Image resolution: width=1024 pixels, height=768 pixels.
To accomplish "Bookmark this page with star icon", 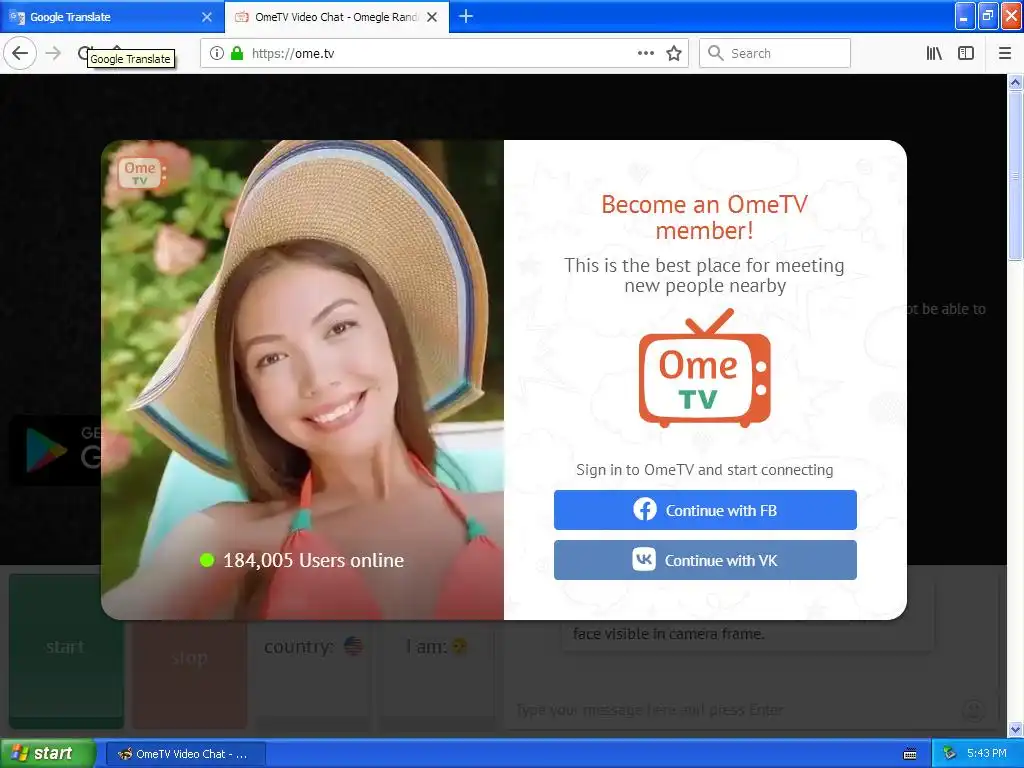I will point(674,53).
